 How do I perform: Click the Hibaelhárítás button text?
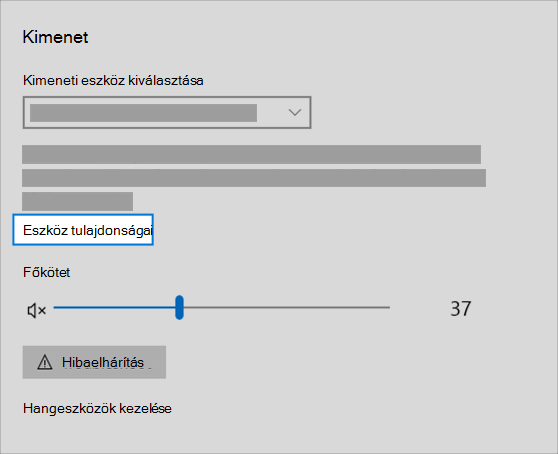pos(103,362)
